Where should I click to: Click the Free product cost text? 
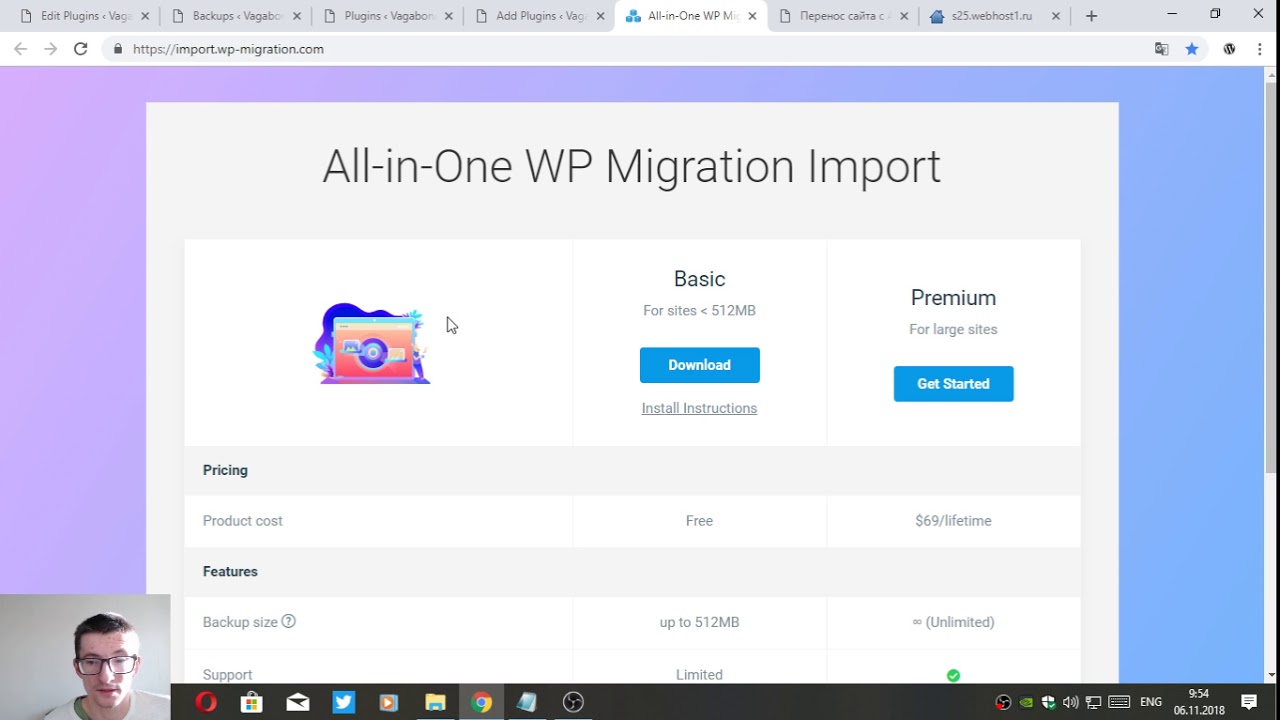[699, 521]
